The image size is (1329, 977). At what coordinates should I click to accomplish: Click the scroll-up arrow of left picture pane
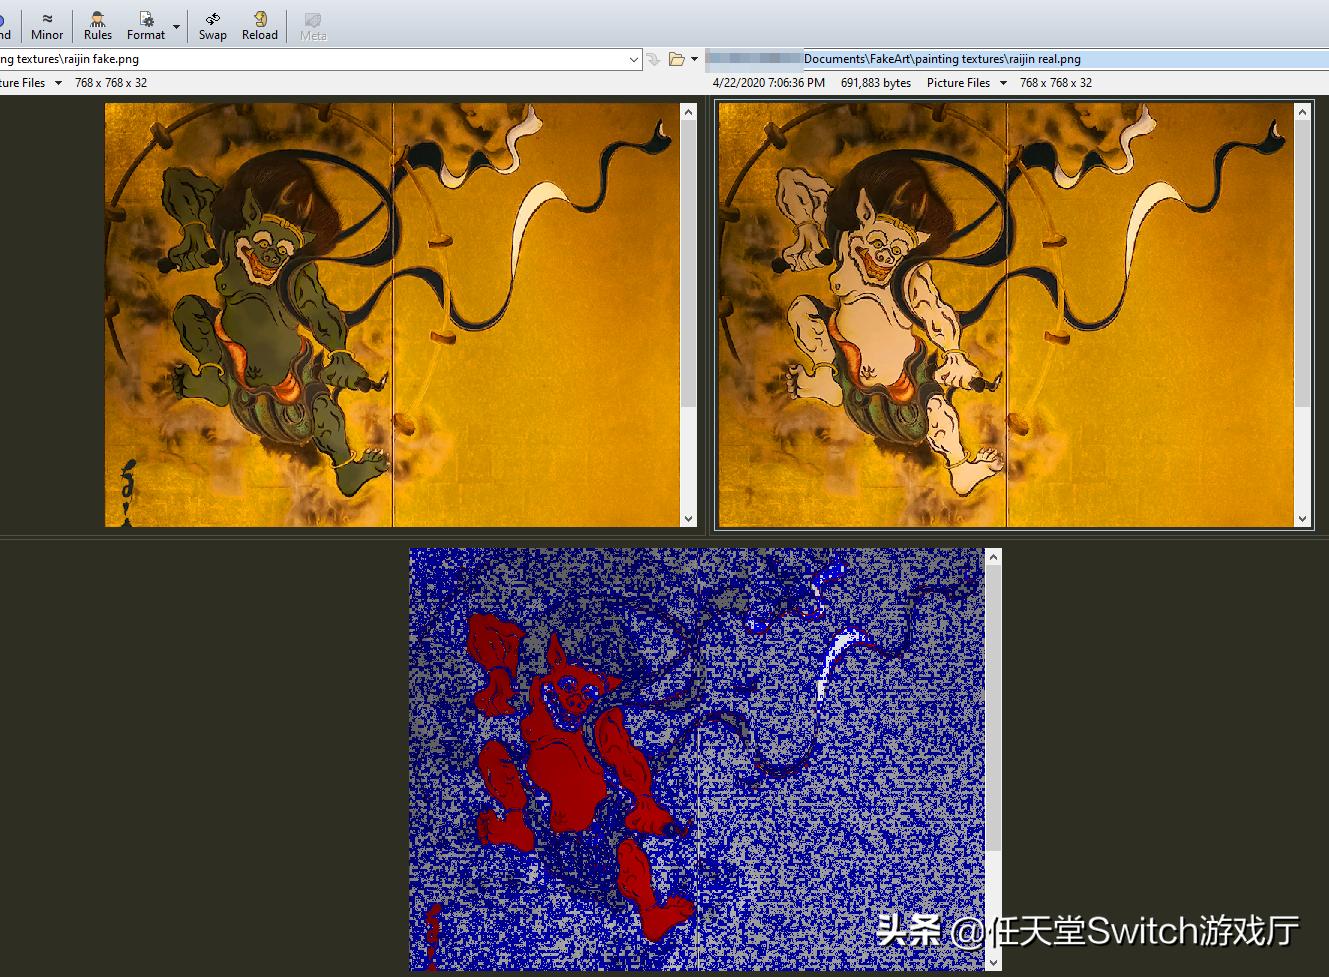click(688, 112)
